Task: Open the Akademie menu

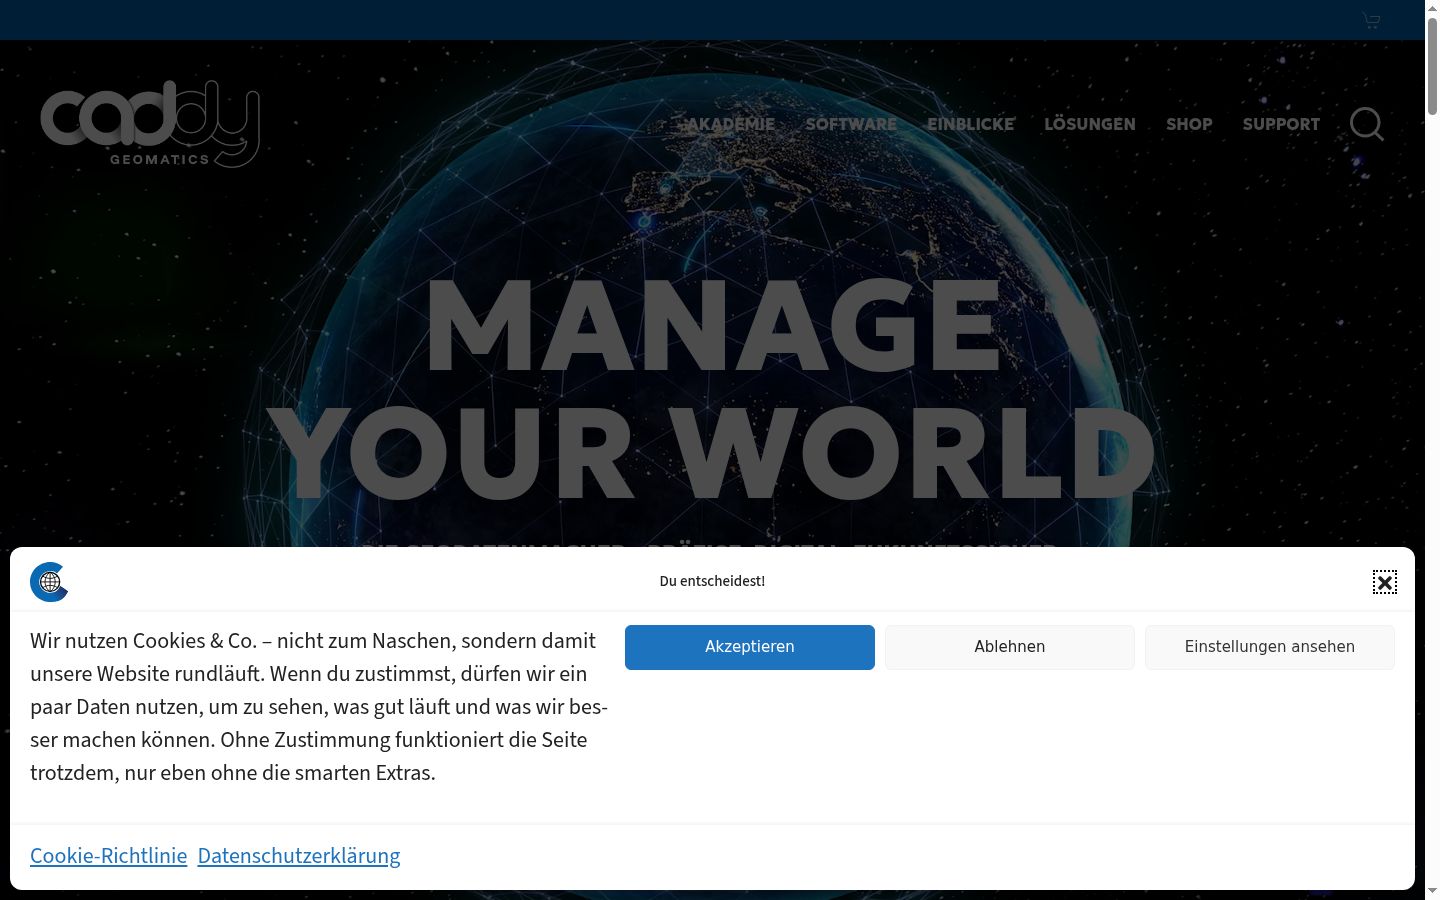Action: point(731,124)
